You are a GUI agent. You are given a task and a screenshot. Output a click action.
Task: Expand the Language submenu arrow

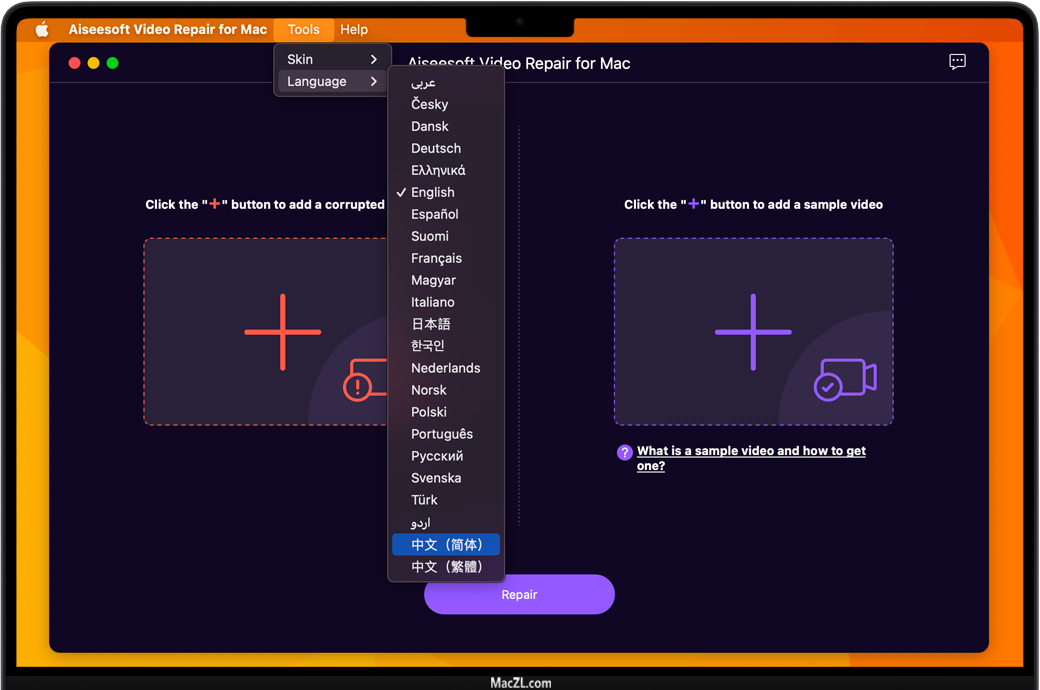[x=373, y=81]
